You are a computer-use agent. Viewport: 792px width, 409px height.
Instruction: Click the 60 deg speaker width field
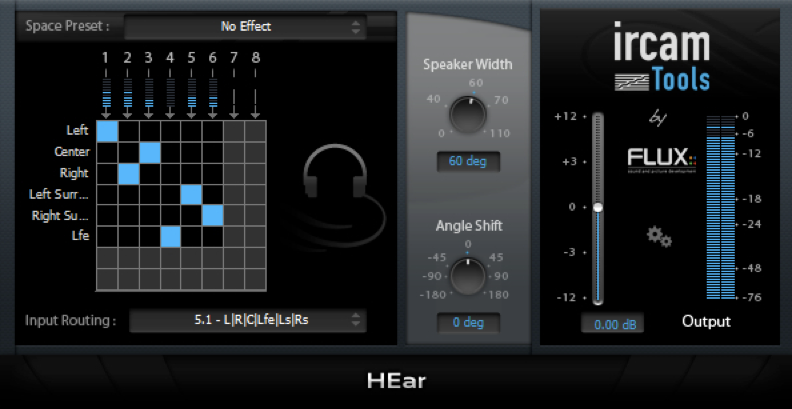click(x=467, y=160)
